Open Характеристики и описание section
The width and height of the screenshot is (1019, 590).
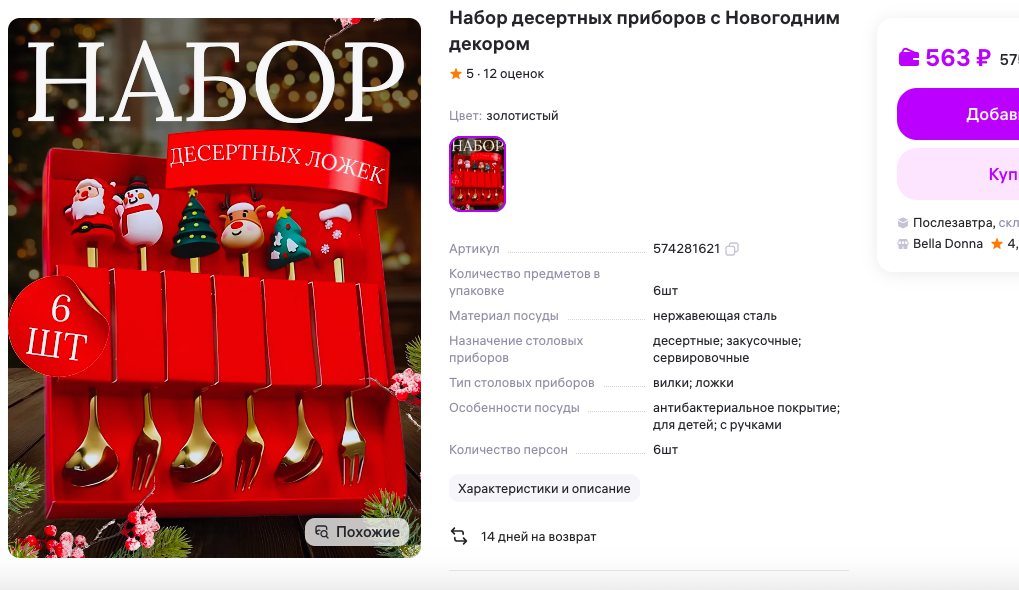tap(544, 488)
